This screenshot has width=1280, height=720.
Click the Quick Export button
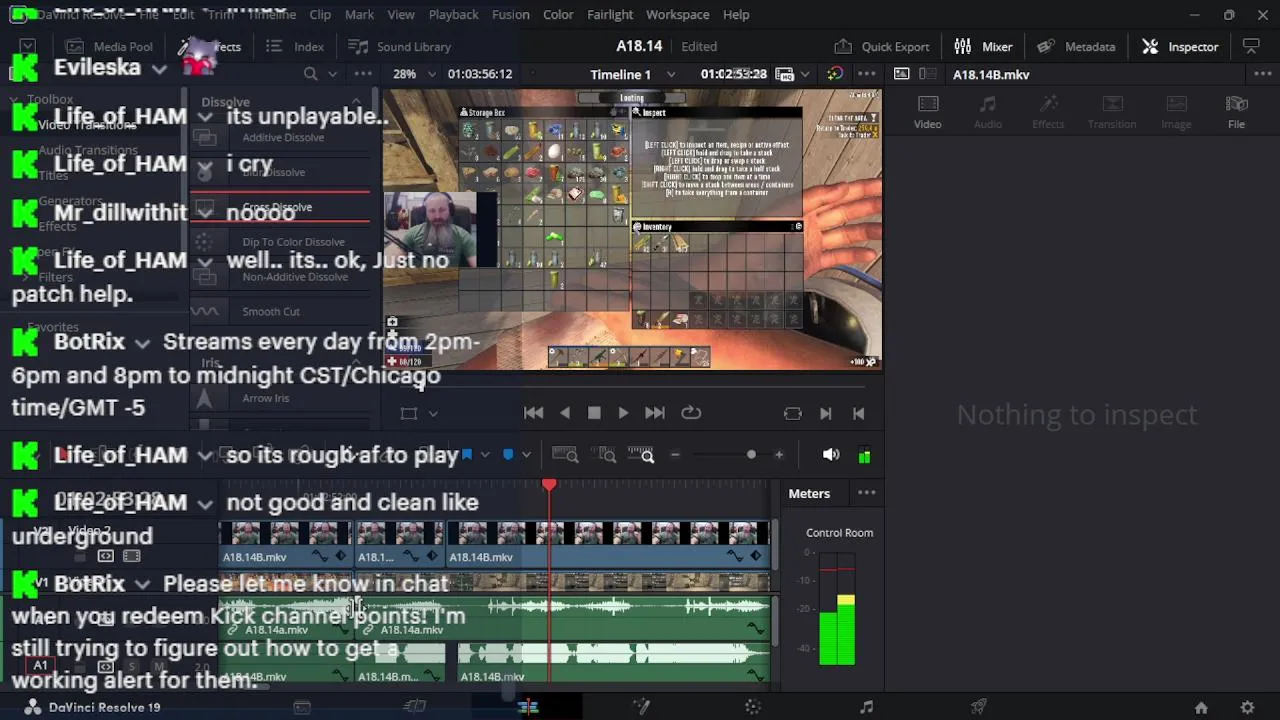[x=881, y=46]
